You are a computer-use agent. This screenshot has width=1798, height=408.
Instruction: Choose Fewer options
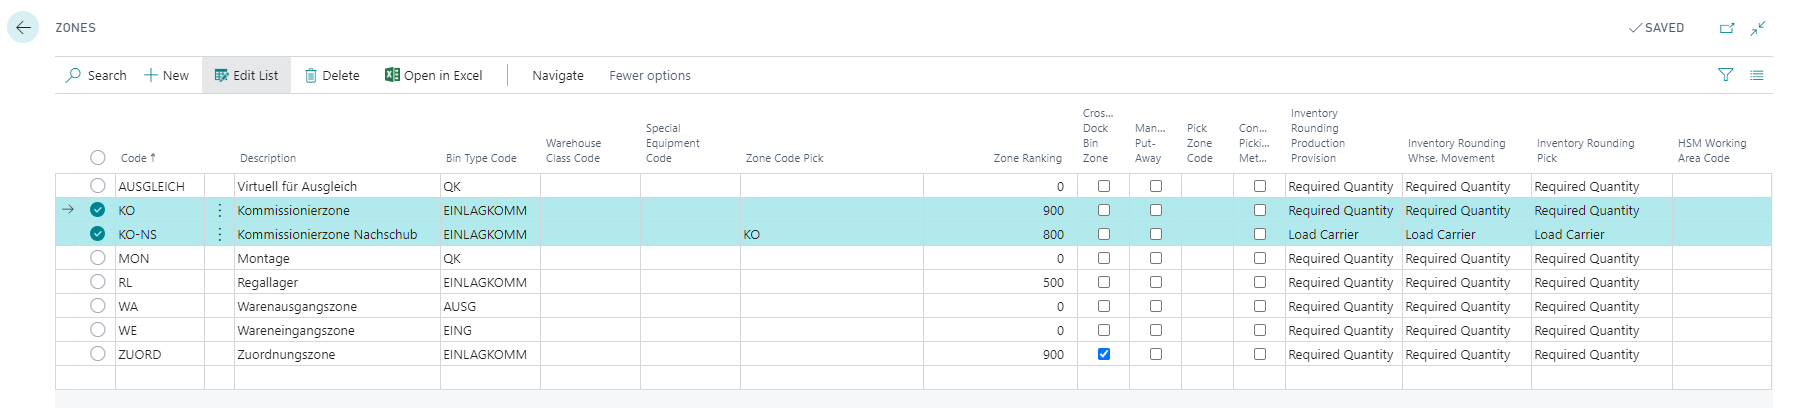(x=650, y=75)
